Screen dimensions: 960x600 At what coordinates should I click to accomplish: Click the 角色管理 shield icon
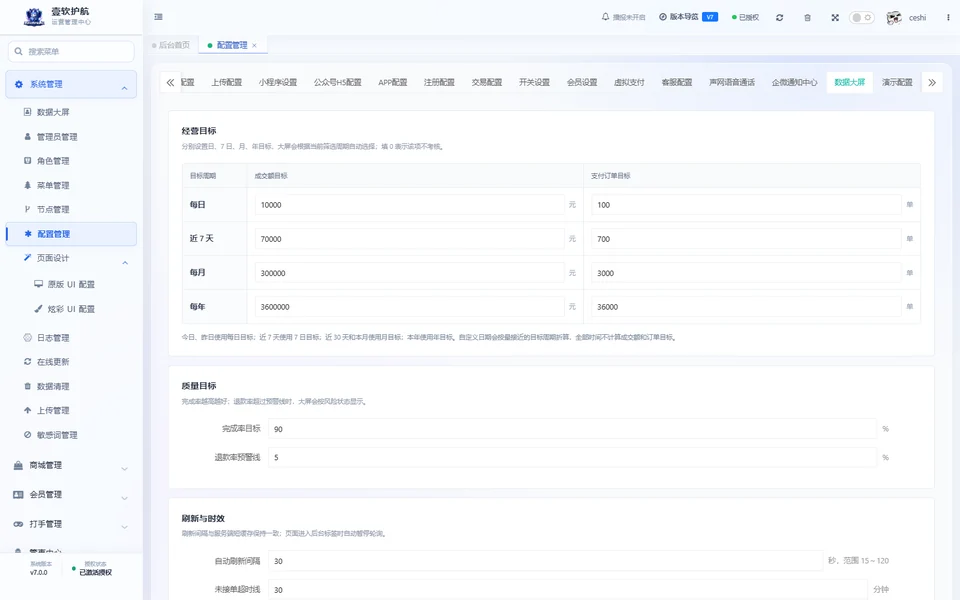pyautogui.click(x=27, y=160)
